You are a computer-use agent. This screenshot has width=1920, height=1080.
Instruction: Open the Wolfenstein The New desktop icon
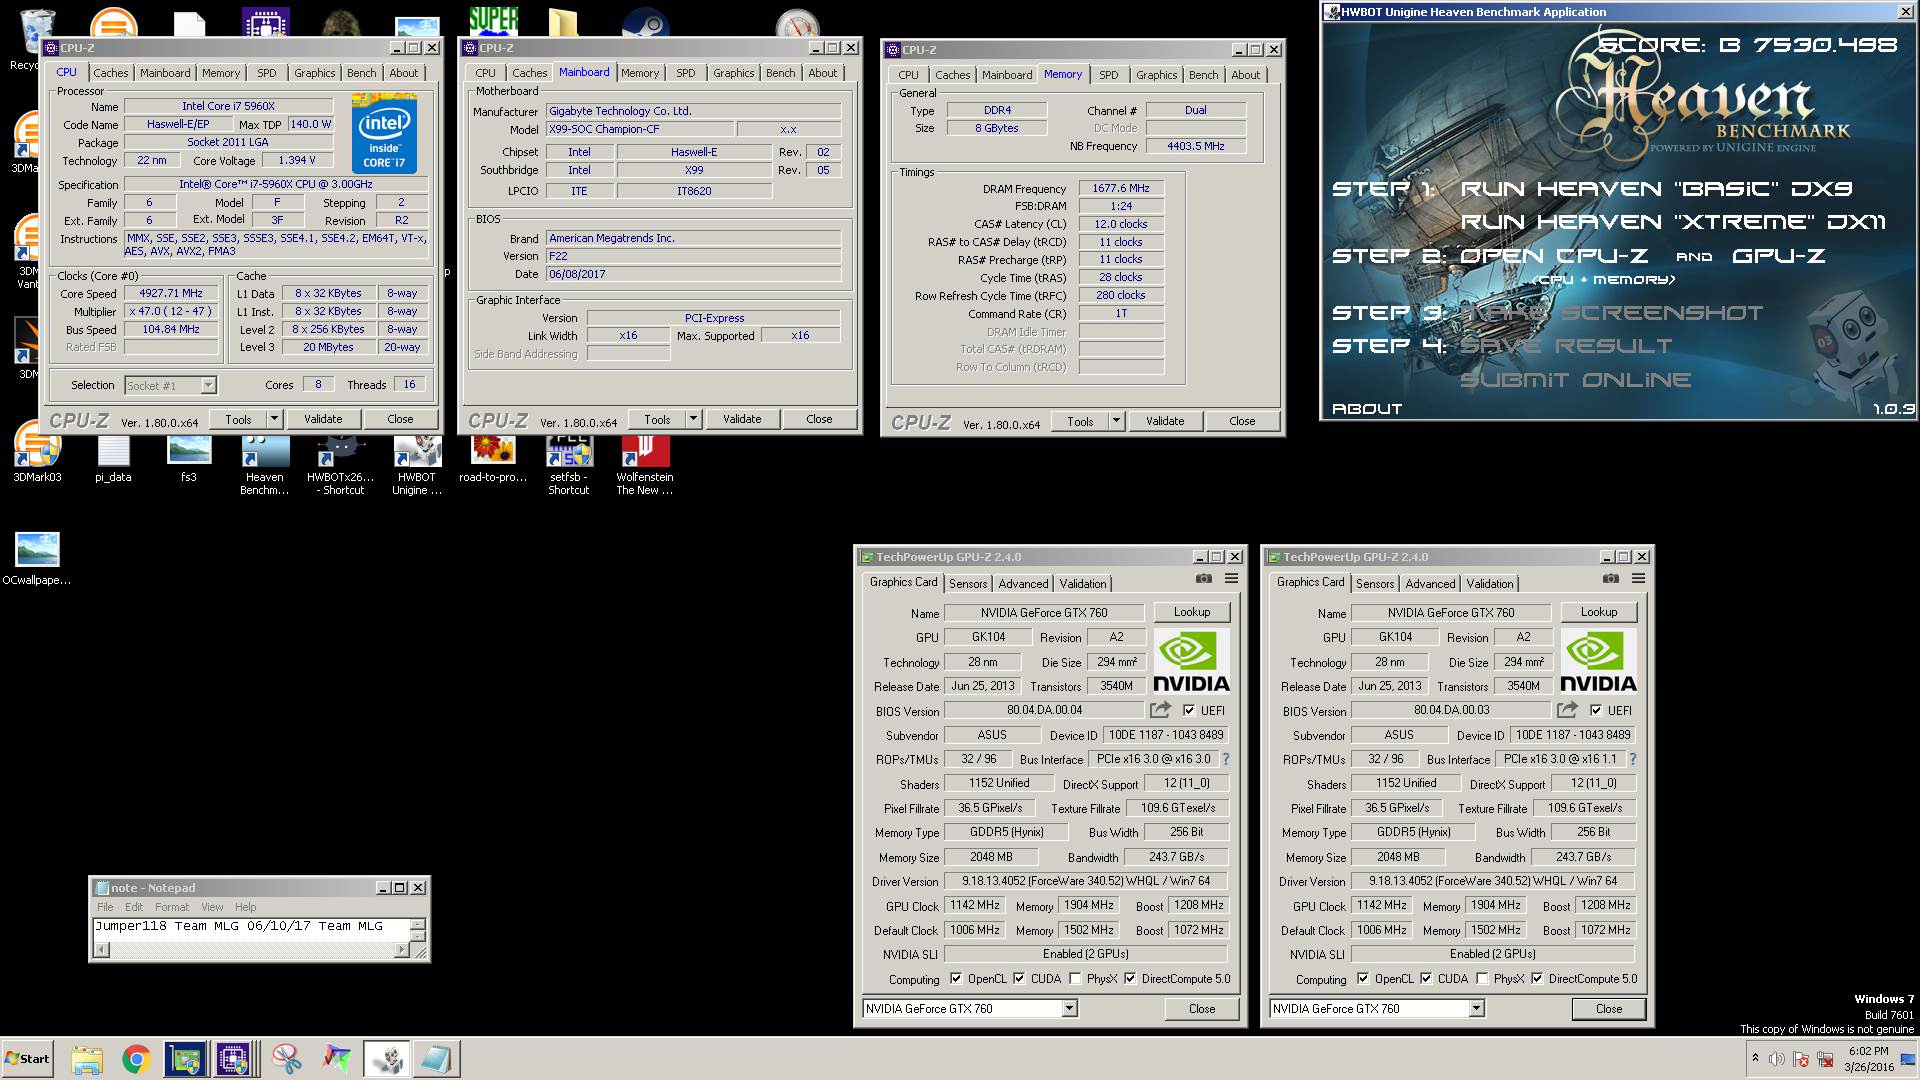click(x=645, y=464)
